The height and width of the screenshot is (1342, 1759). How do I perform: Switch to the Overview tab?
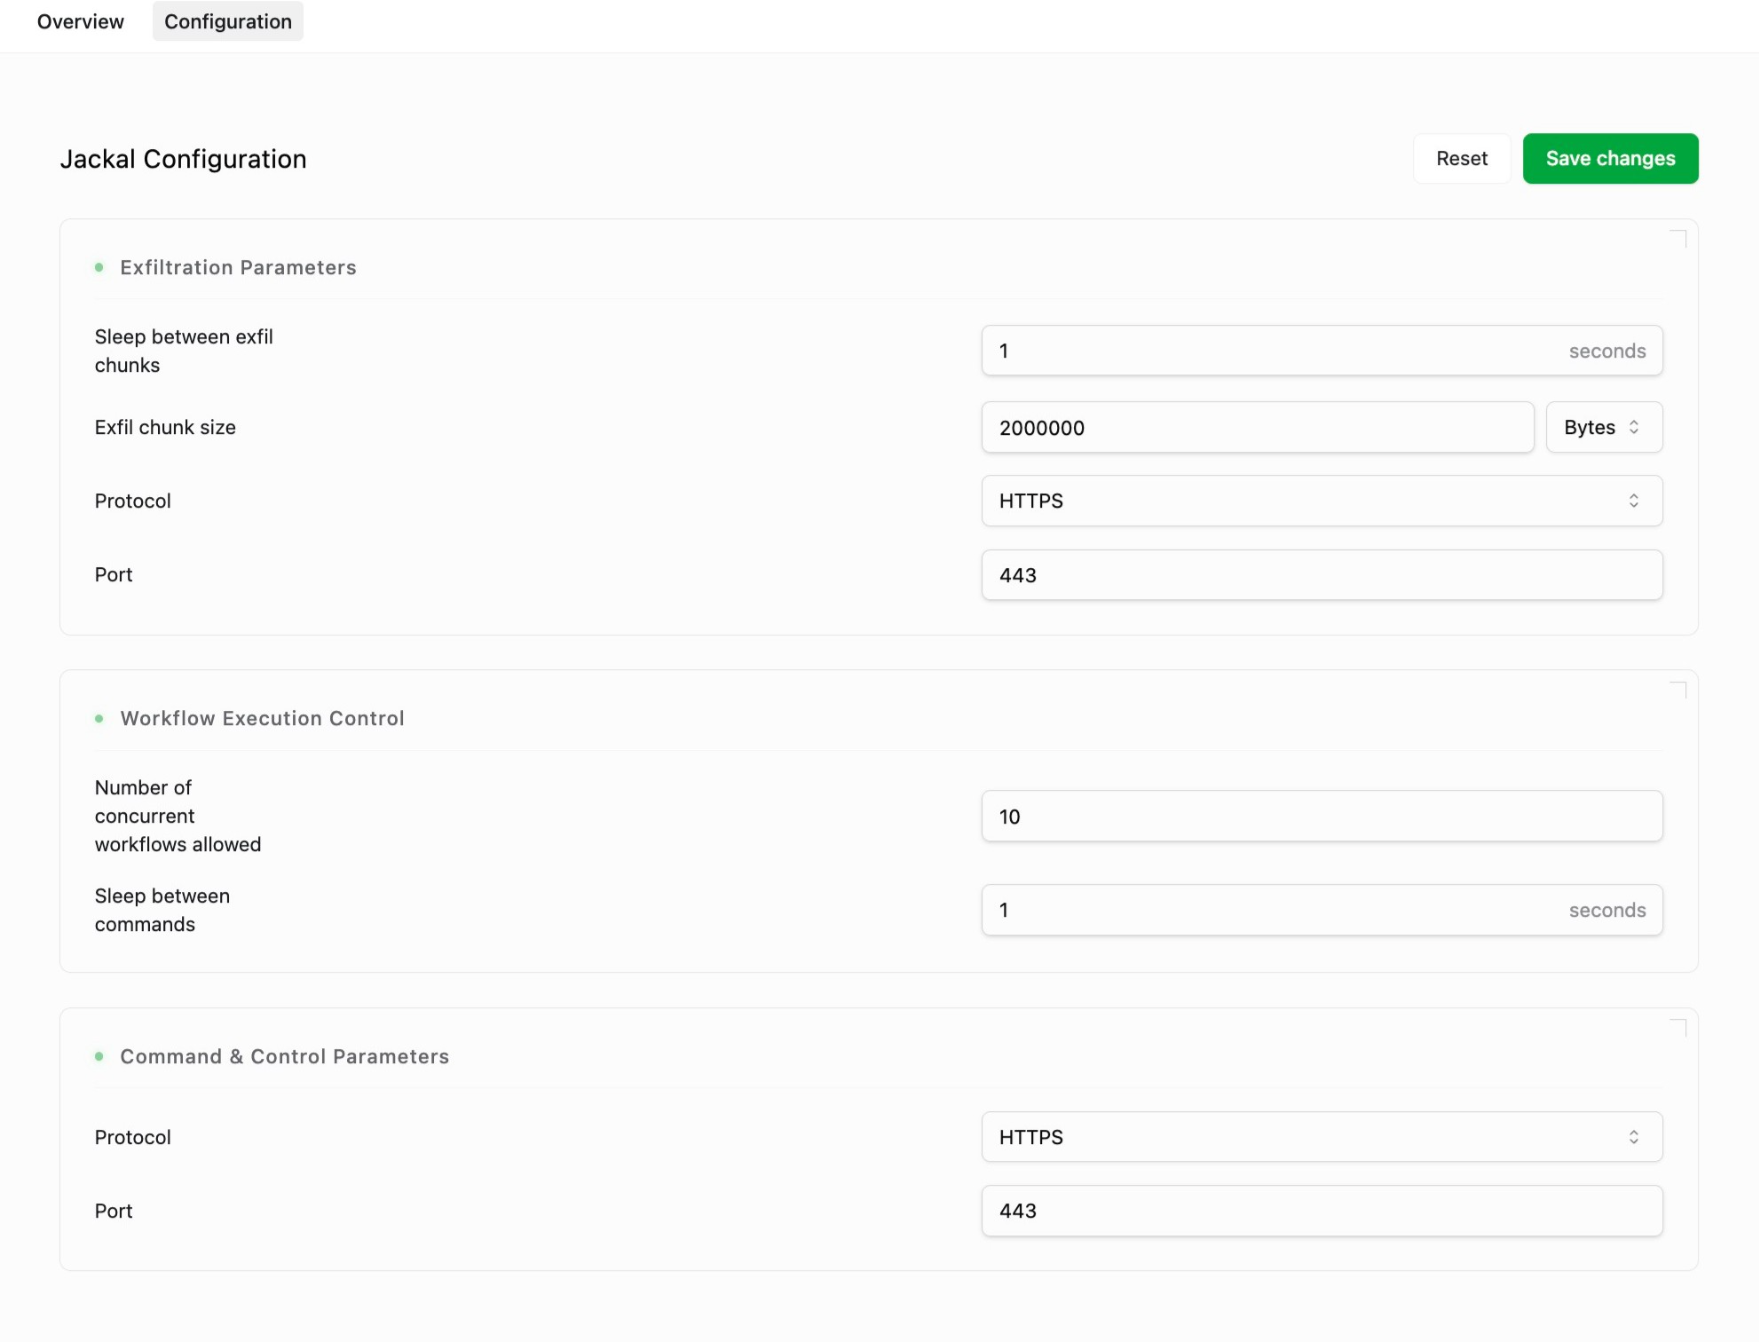pyautogui.click(x=80, y=22)
